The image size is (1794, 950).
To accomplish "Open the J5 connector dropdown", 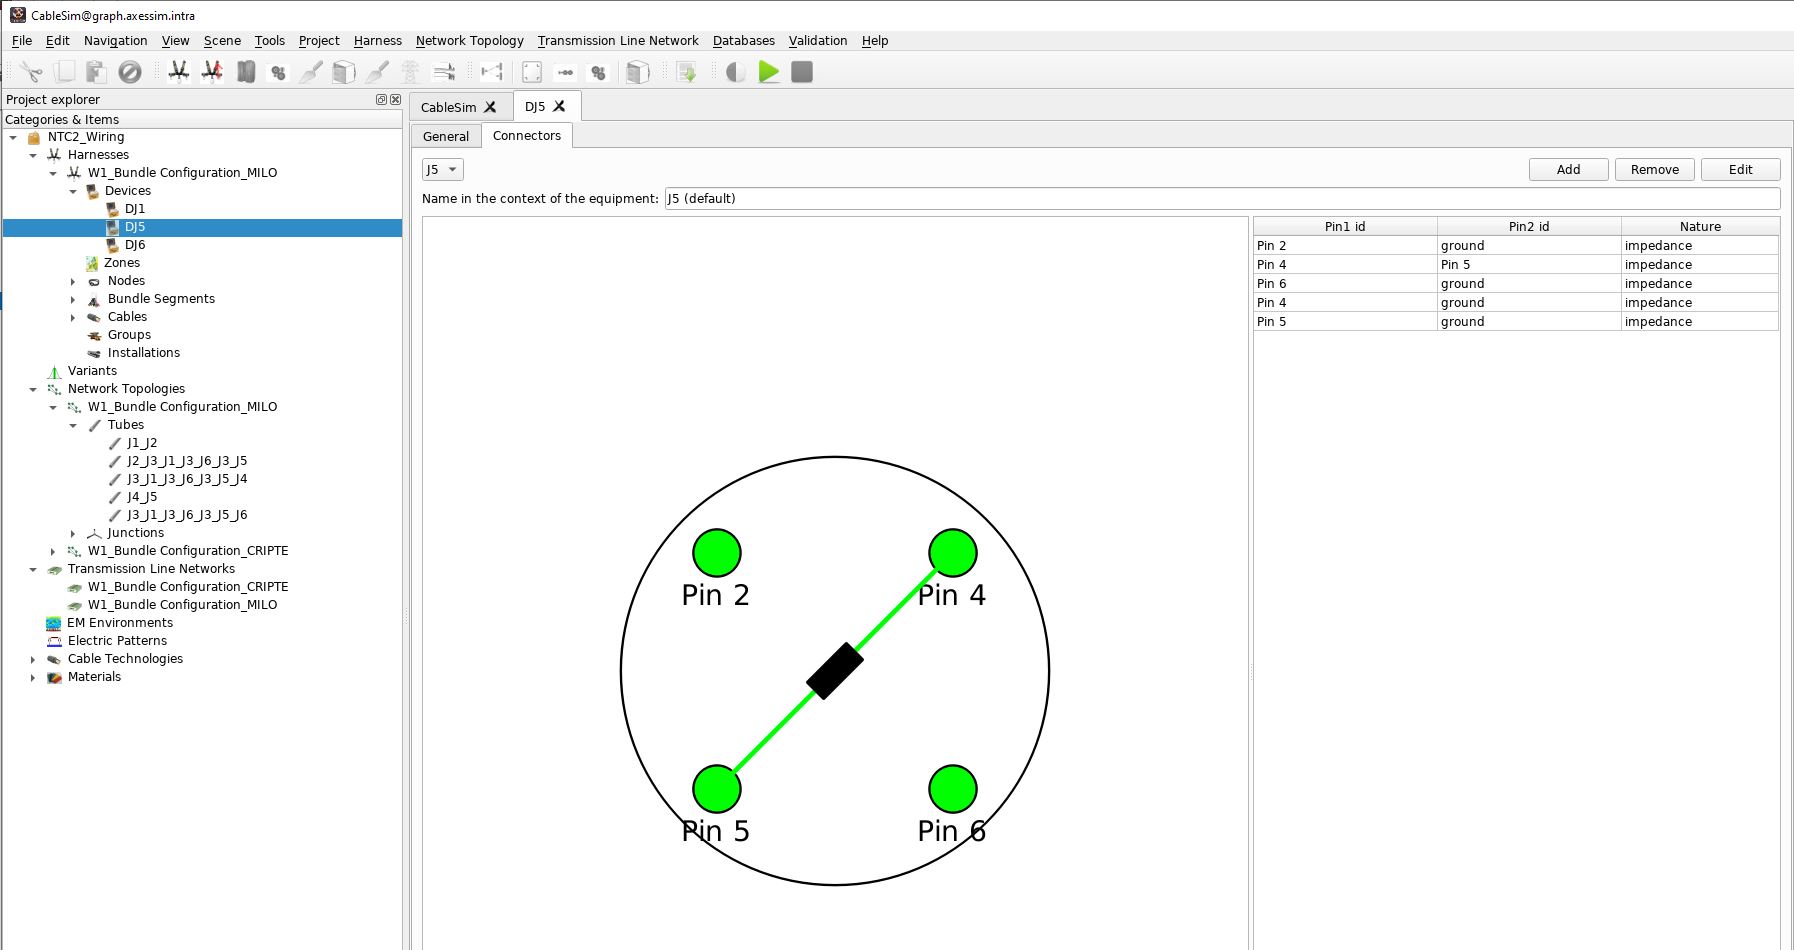I will 442,169.
